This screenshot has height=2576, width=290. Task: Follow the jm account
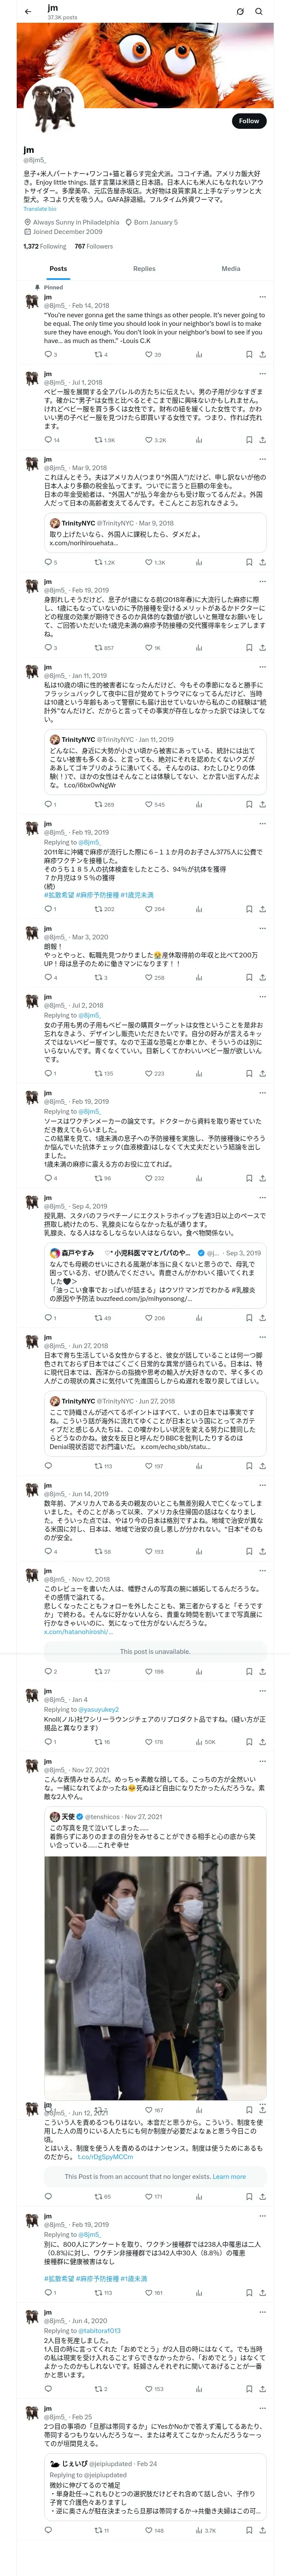click(248, 121)
